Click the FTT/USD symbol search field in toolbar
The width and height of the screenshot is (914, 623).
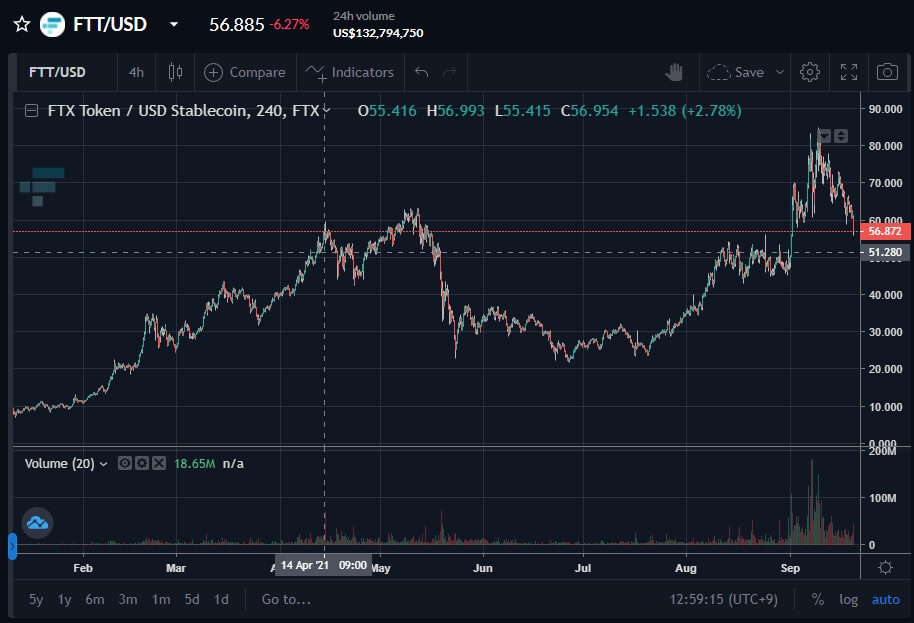[x=57, y=72]
